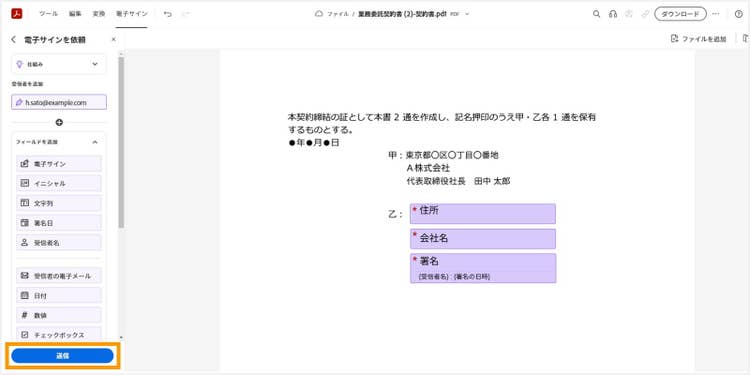Expand the file name dropdown arrow
750x375 pixels.
(467, 14)
